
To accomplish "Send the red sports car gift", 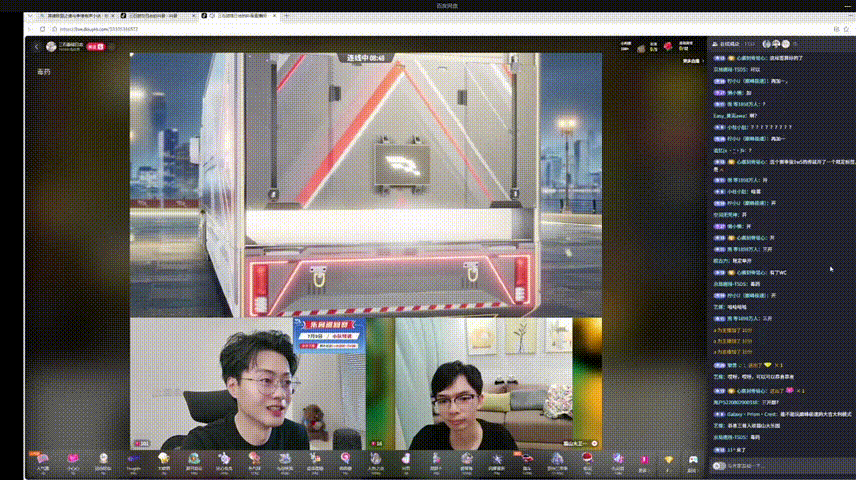I will pos(527,461).
